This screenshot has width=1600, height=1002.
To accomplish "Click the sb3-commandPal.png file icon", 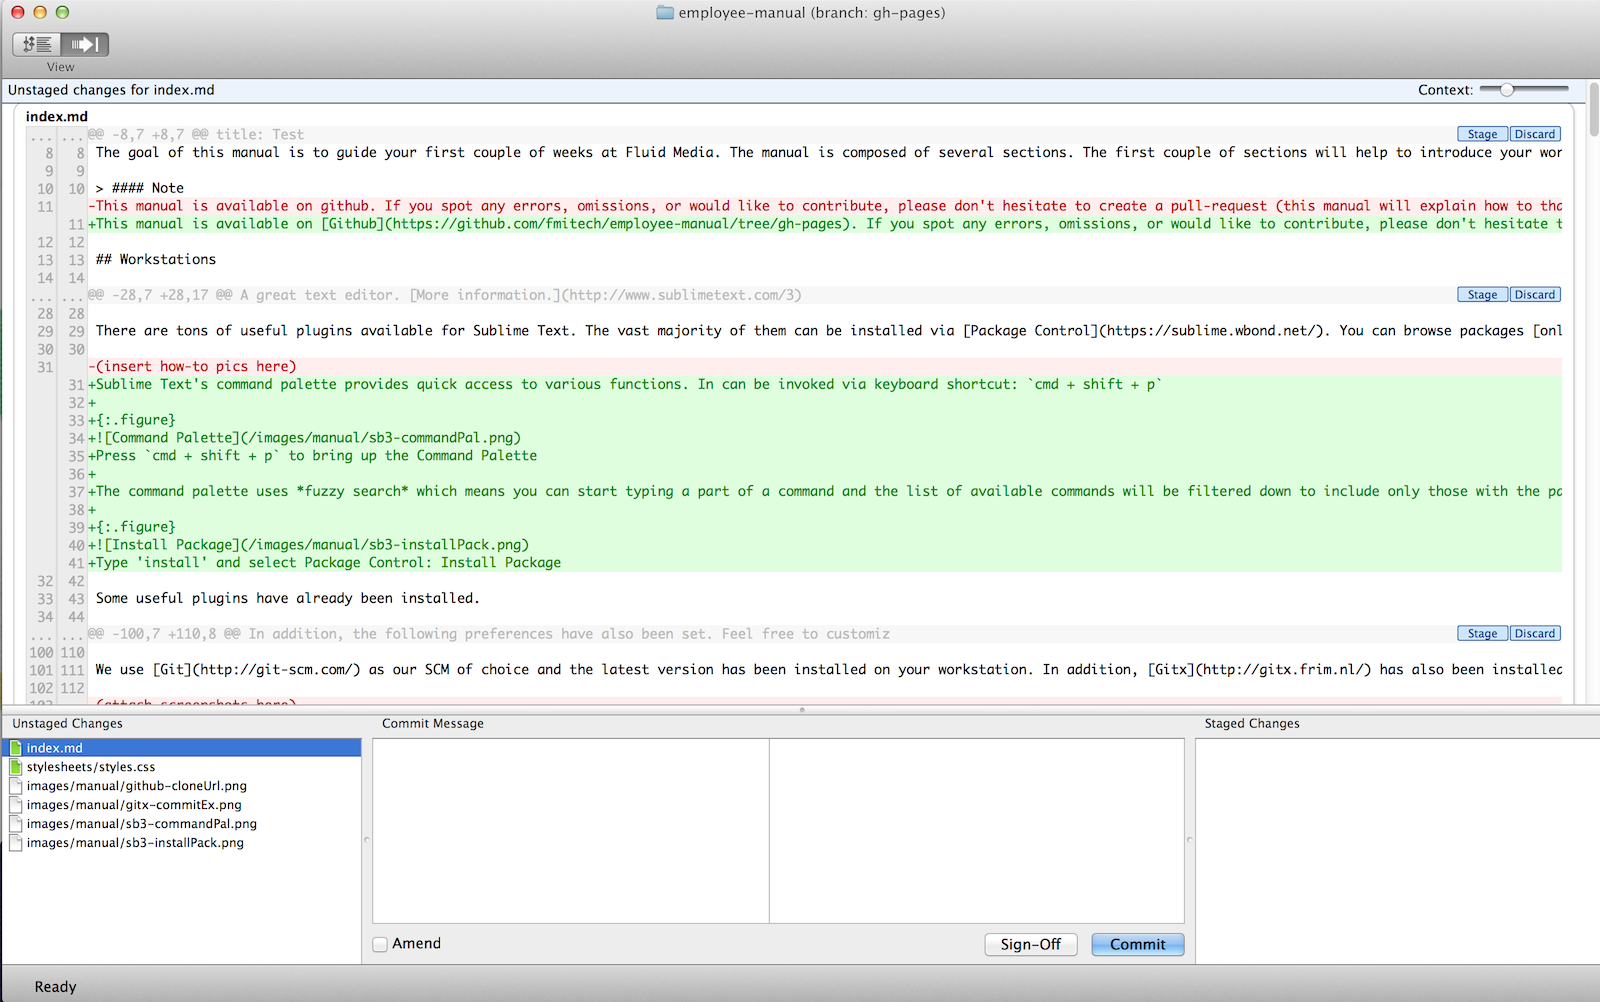I will (x=16, y=824).
